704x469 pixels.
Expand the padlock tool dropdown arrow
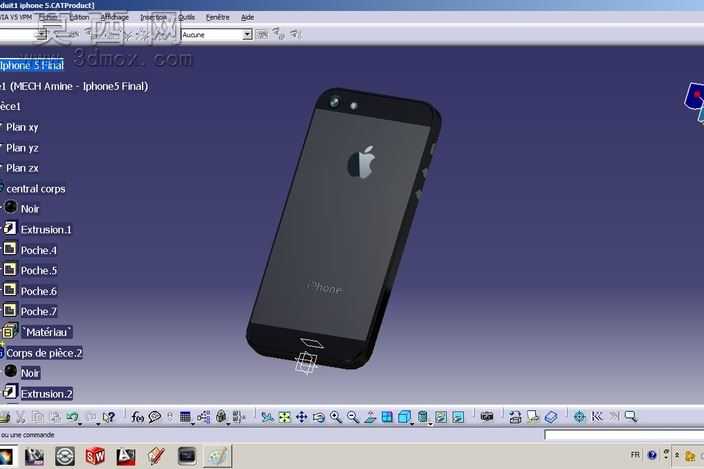click(228, 424)
